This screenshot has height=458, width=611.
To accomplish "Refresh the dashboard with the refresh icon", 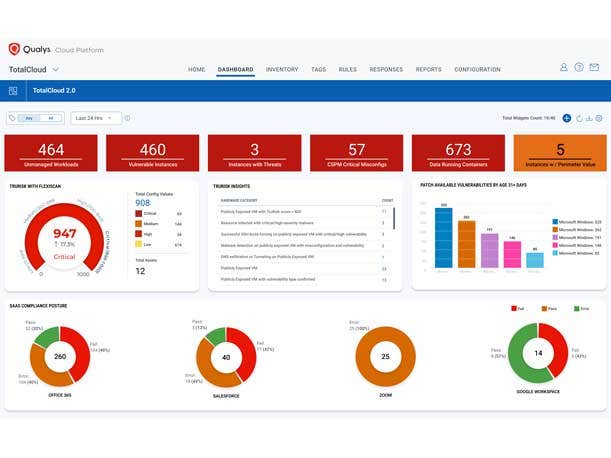I will [579, 118].
